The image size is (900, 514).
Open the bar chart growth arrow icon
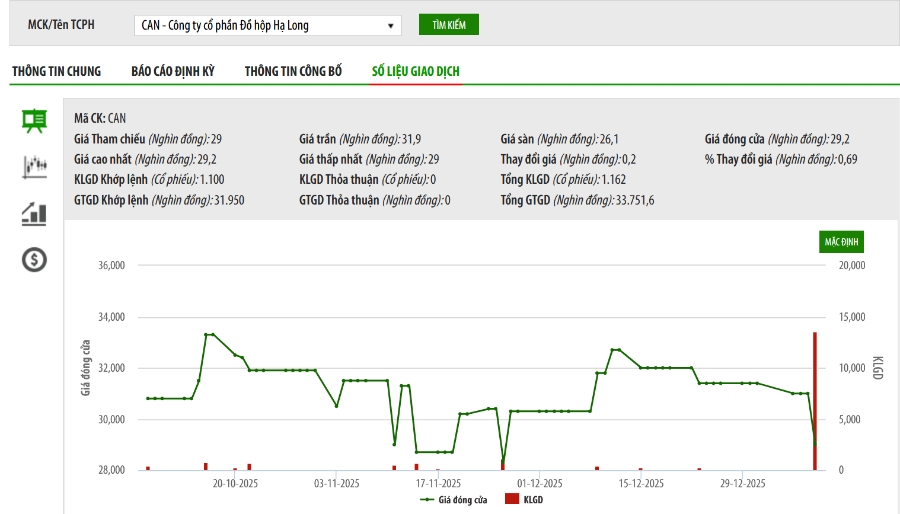pos(34,213)
